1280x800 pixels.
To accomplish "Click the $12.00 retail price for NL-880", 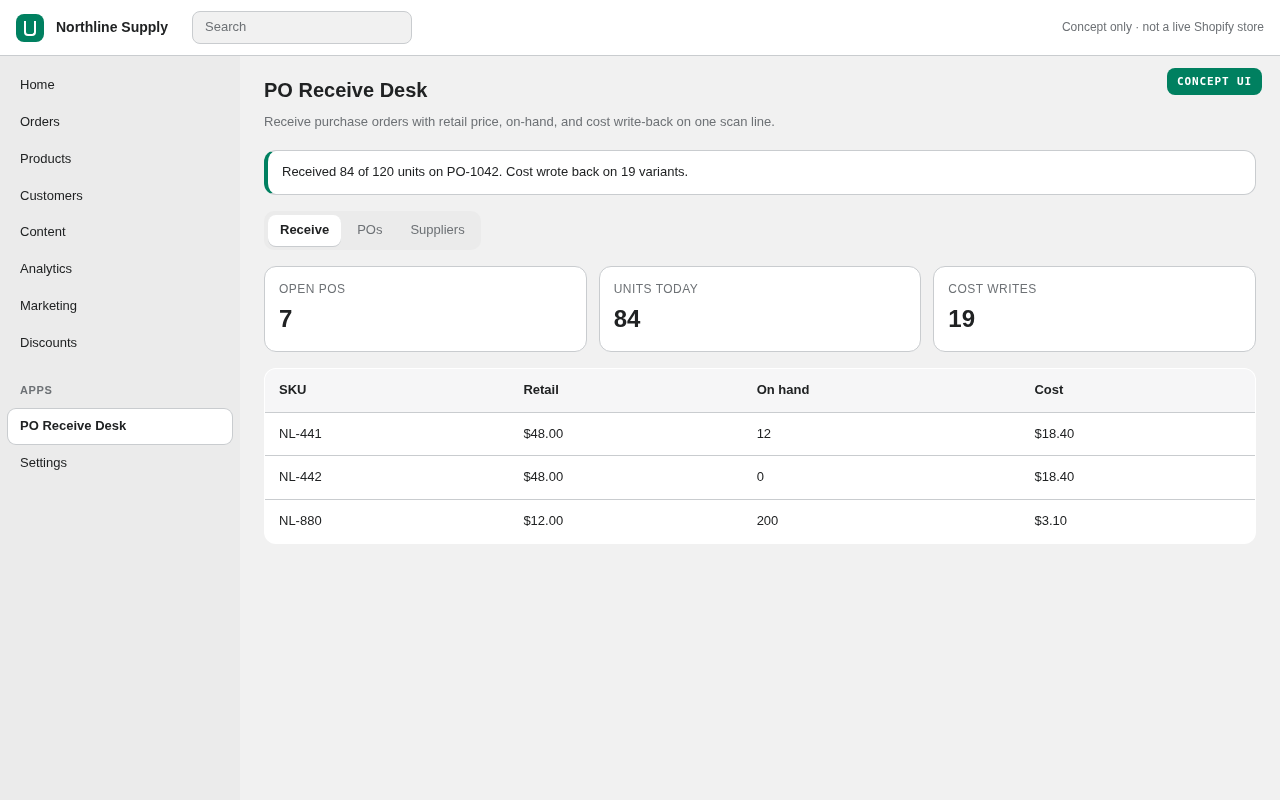I will (543, 521).
